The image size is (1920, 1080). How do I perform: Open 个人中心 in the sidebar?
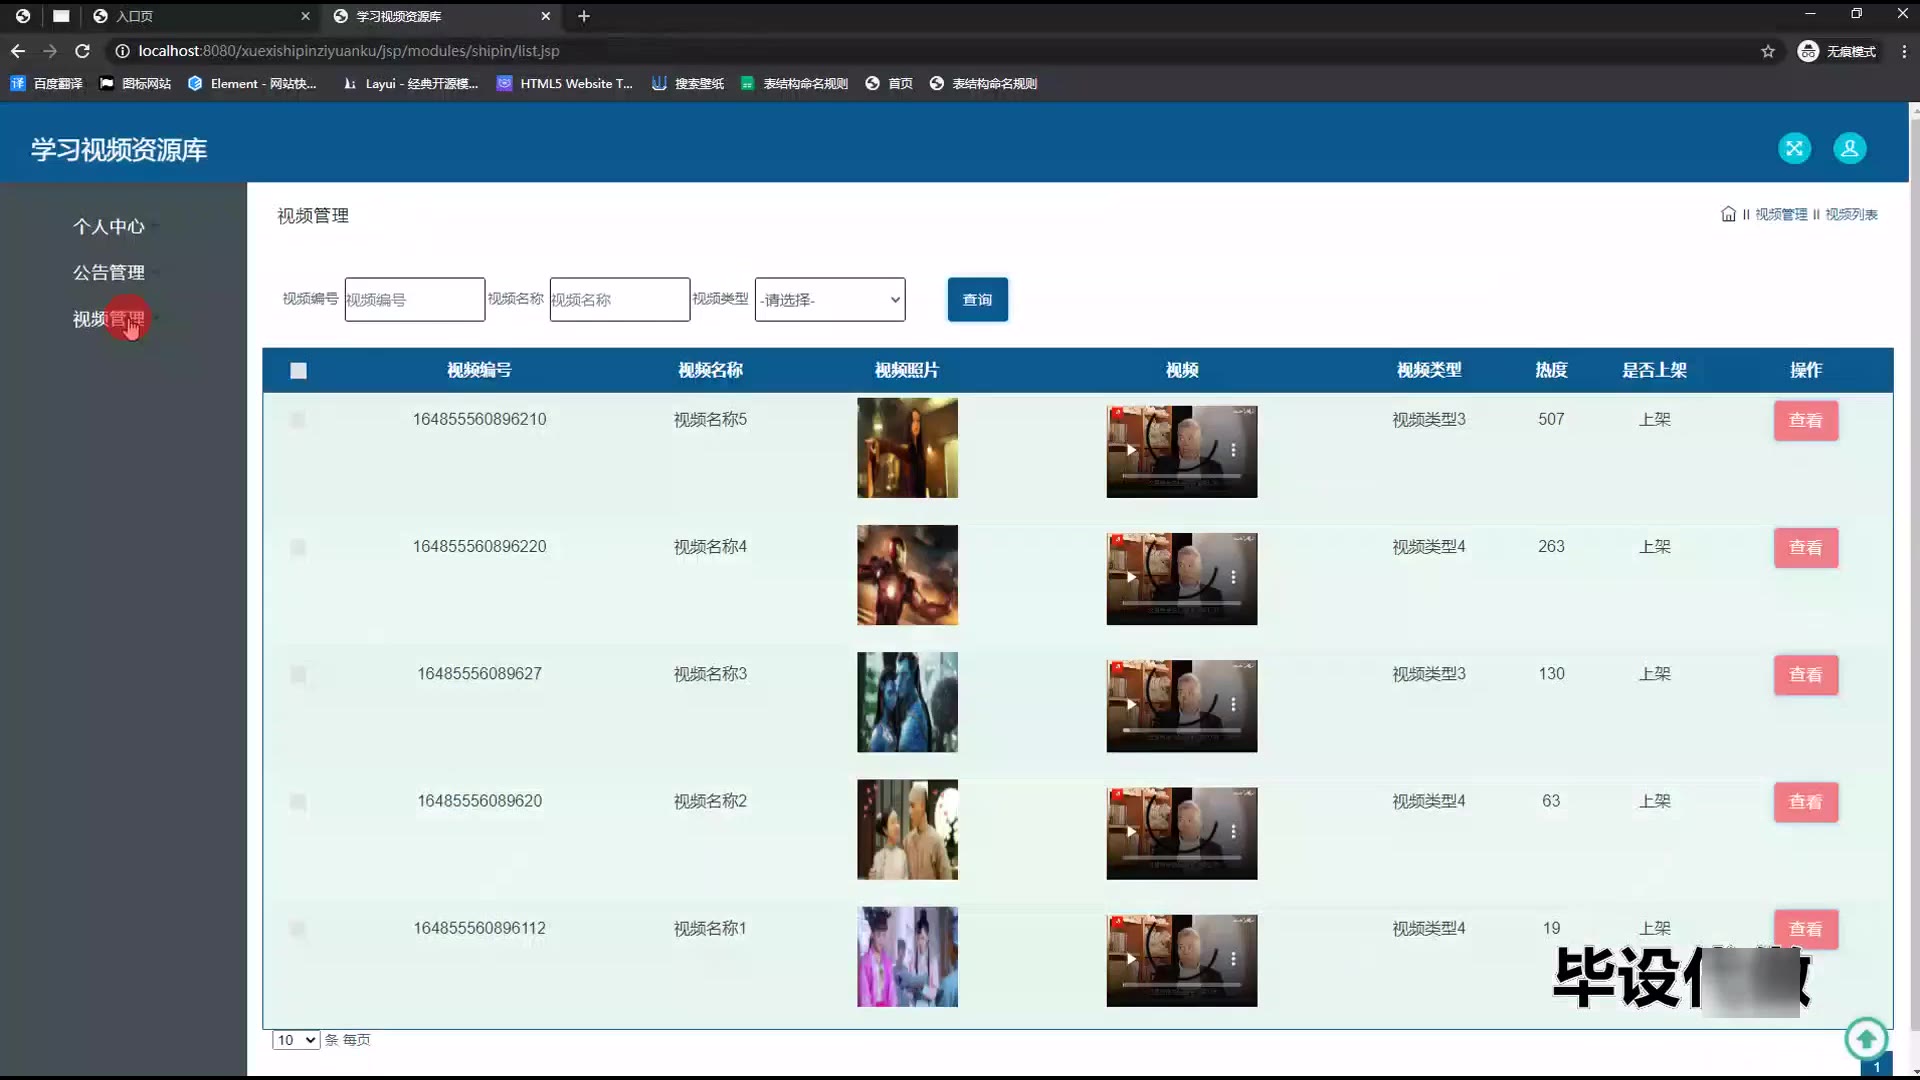(108, 226)
